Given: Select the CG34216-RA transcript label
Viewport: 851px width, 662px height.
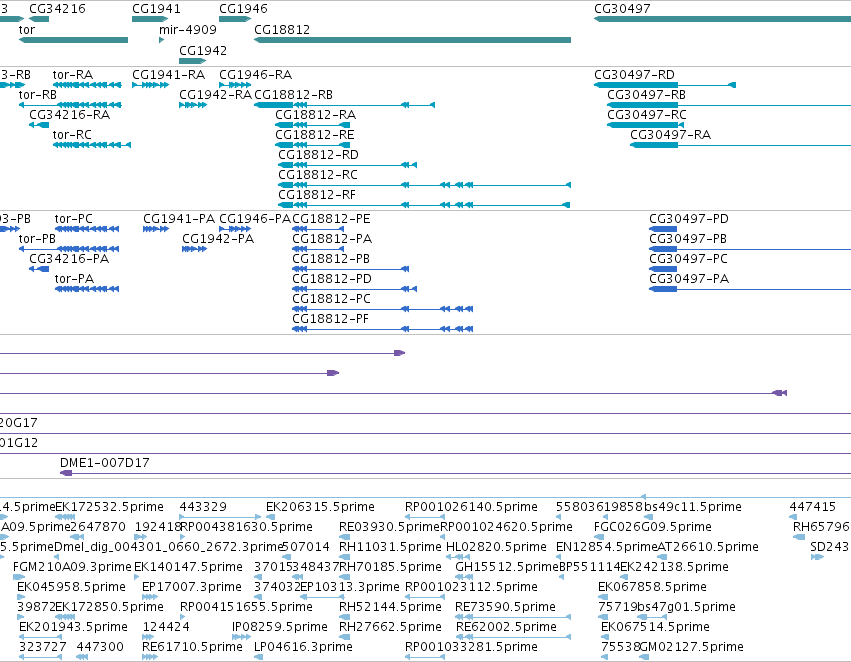Looking at the screenshot, I should point(69,115).
